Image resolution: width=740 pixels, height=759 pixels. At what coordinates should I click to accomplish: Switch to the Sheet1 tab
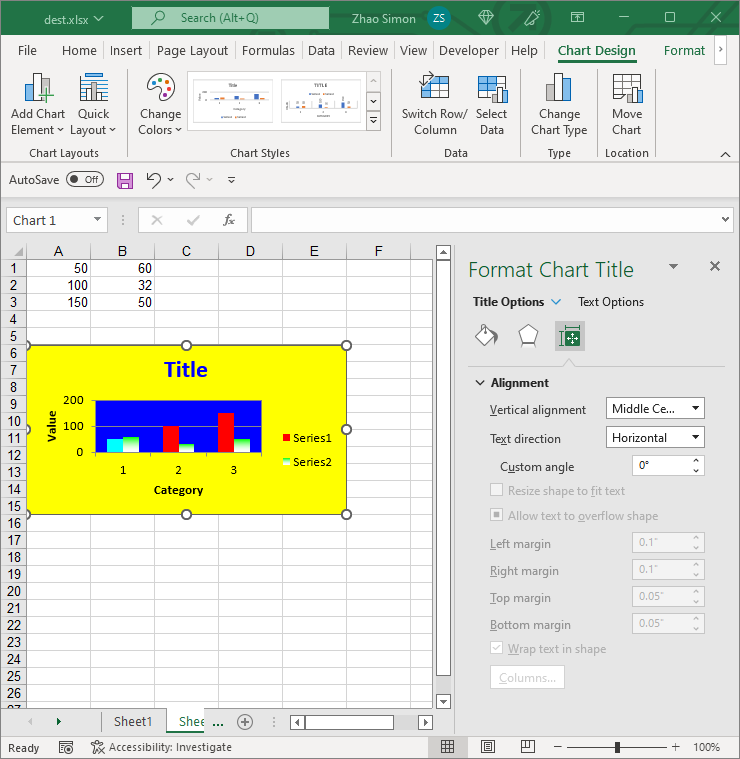tap(133, 722)
